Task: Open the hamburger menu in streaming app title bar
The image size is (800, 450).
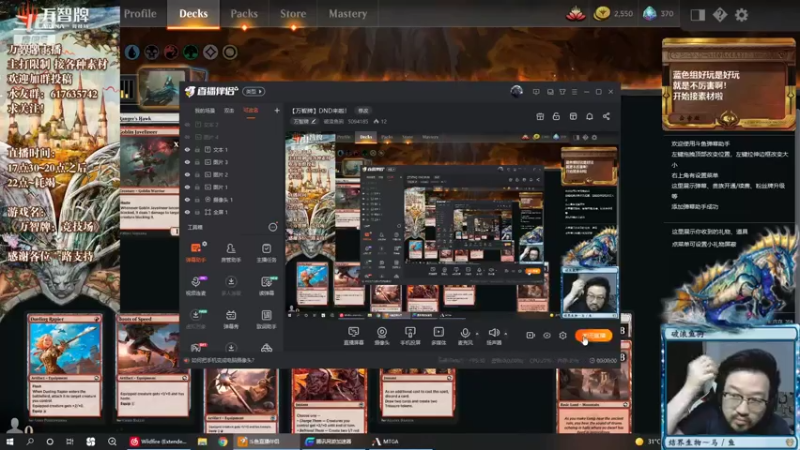Action: [574, 92]
